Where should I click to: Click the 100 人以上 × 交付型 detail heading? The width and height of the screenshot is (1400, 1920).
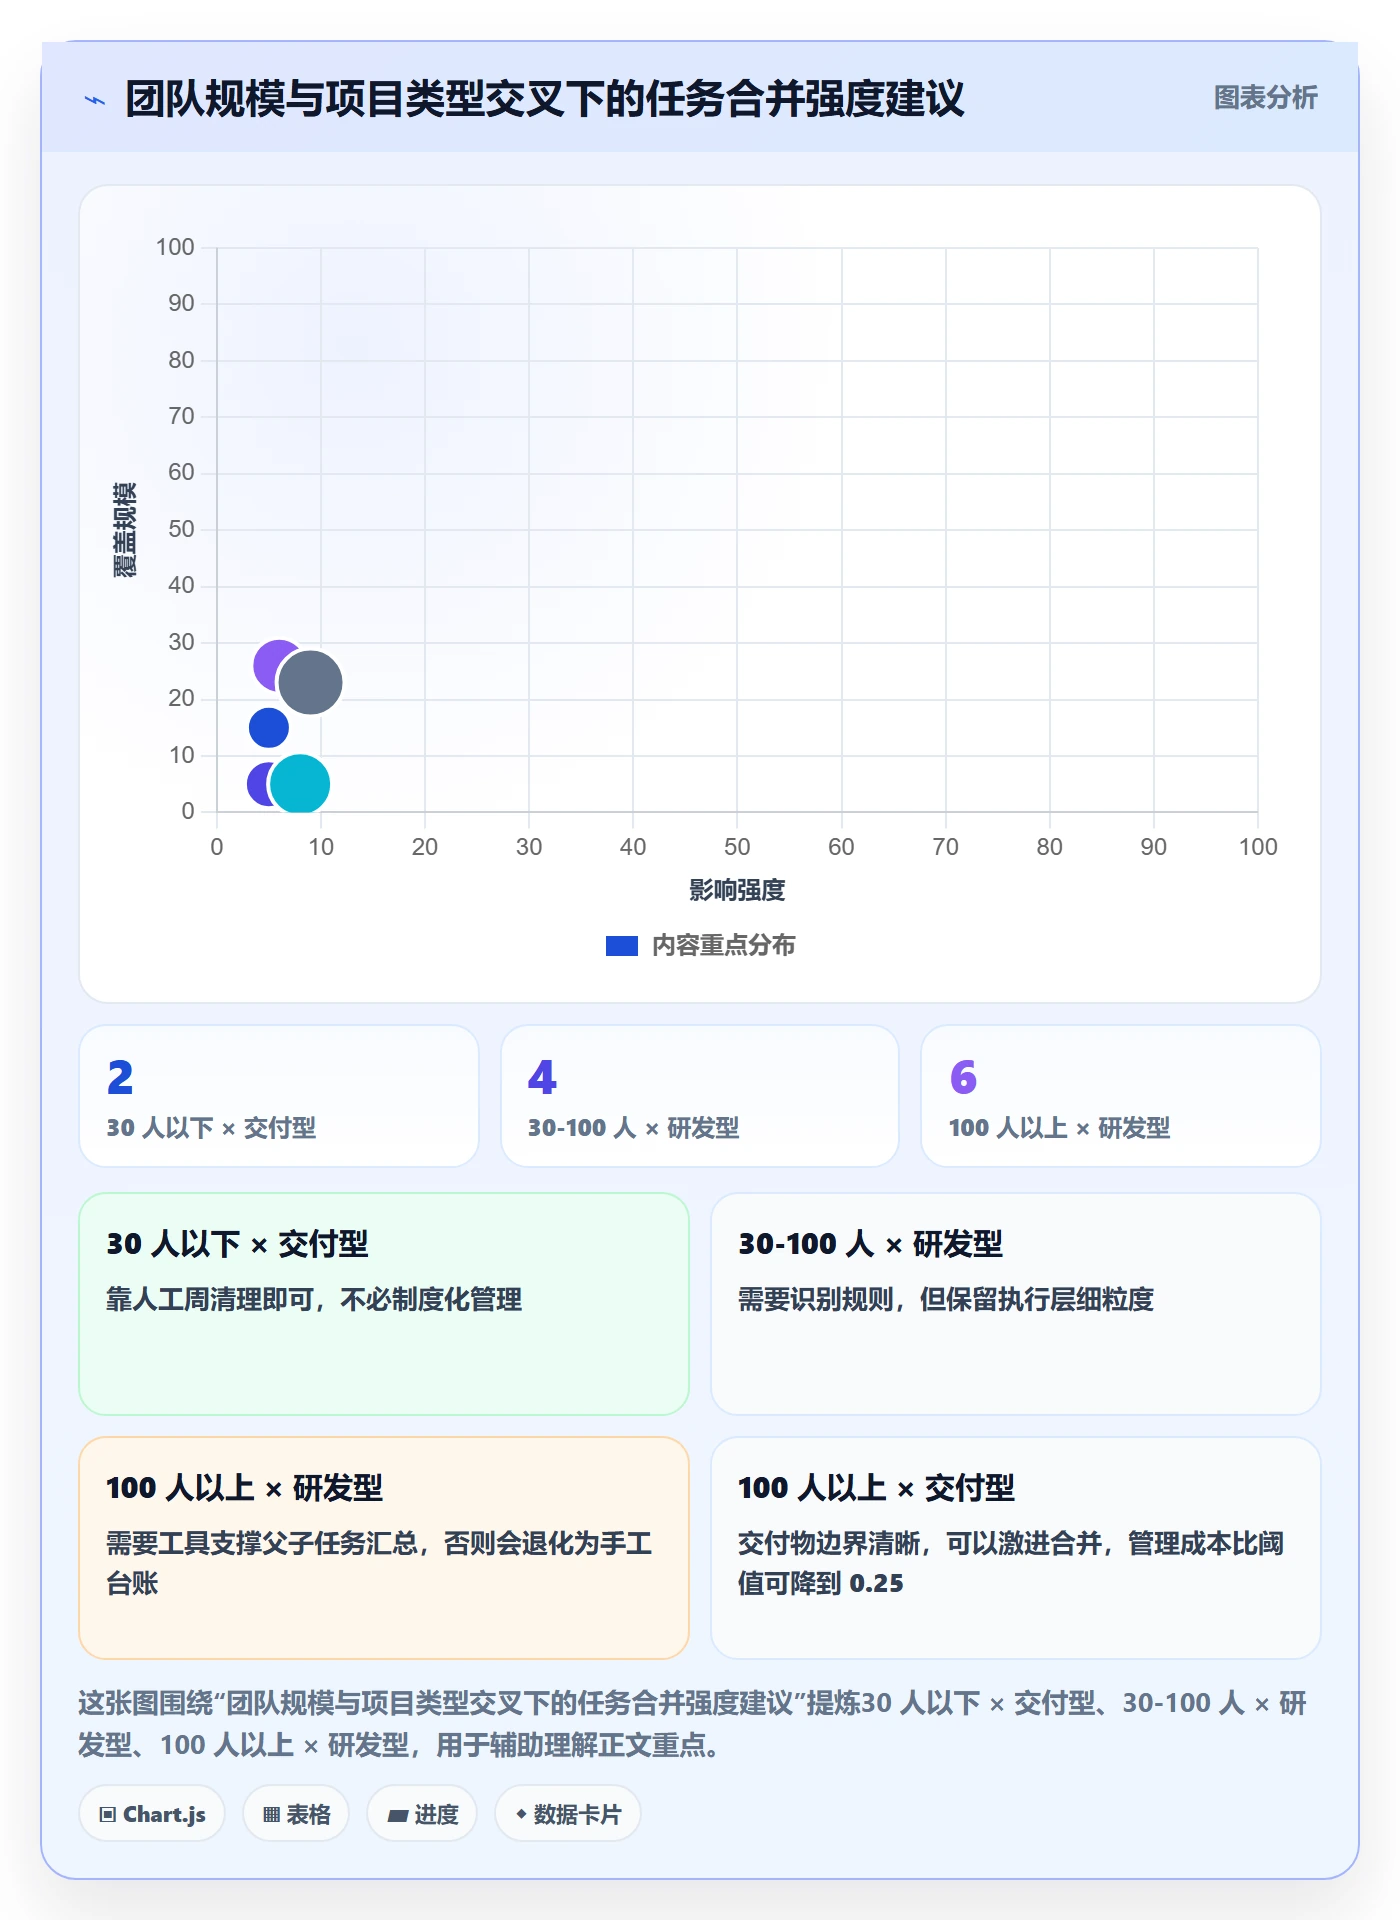tap(876, 1488)
